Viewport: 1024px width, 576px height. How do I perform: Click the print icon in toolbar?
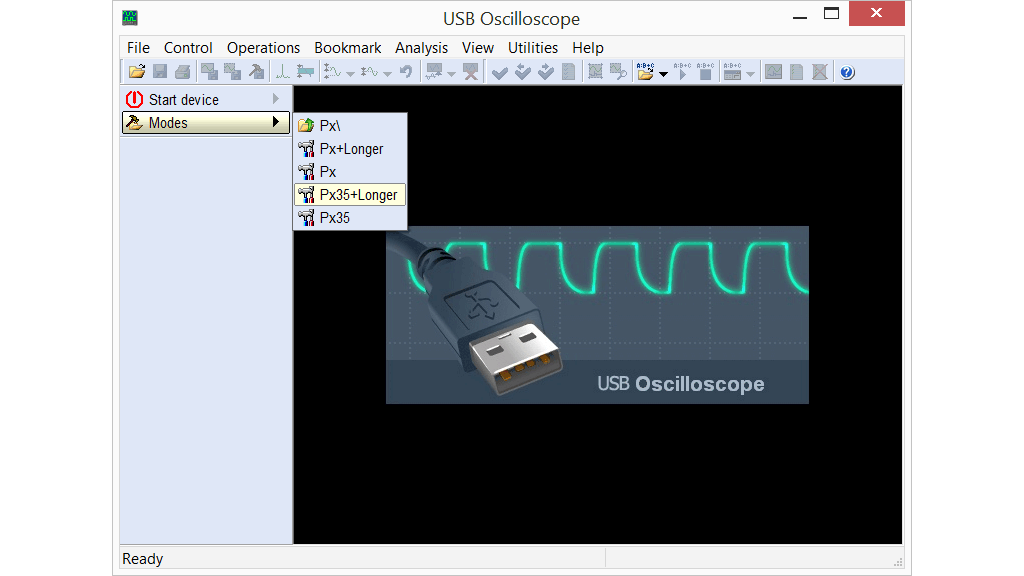[x=183, y=72]
